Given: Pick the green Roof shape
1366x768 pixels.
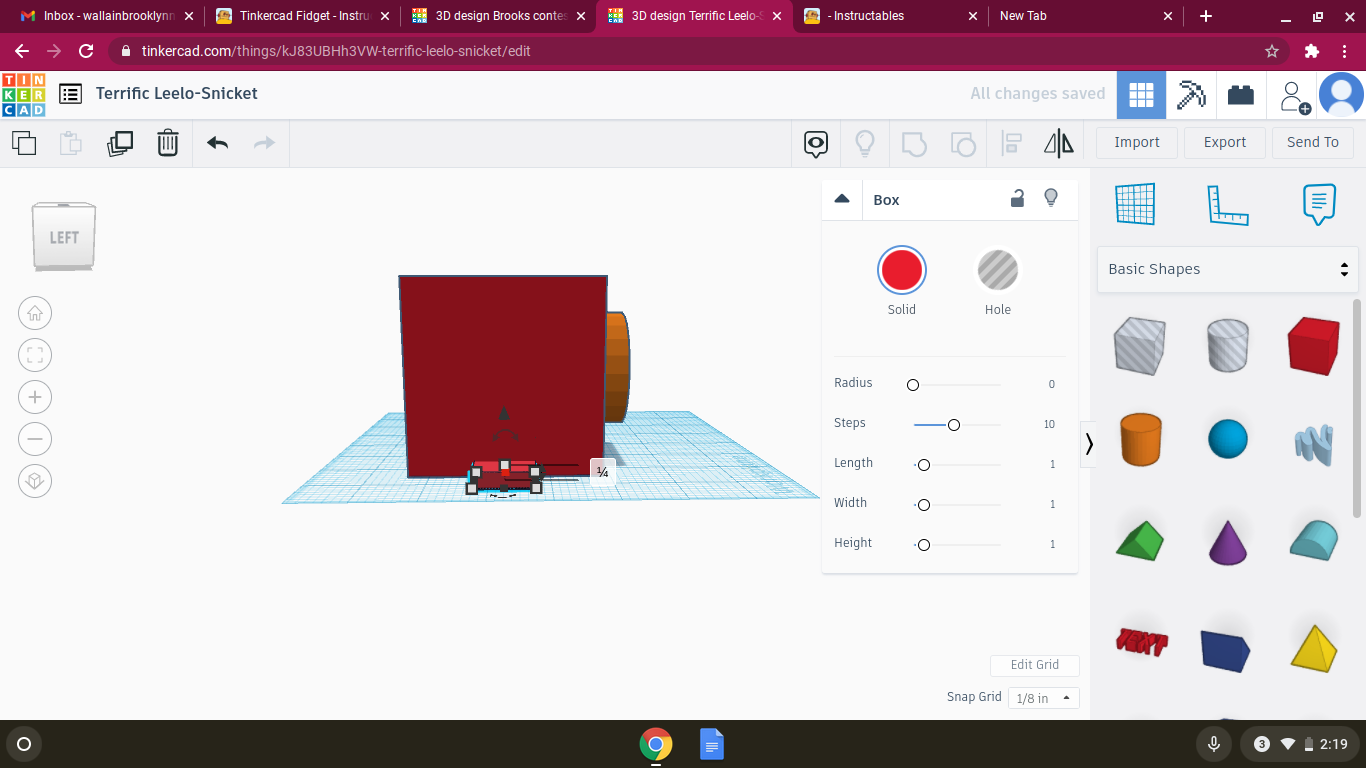Looking at the screenshot, I should click(1140, 540).
